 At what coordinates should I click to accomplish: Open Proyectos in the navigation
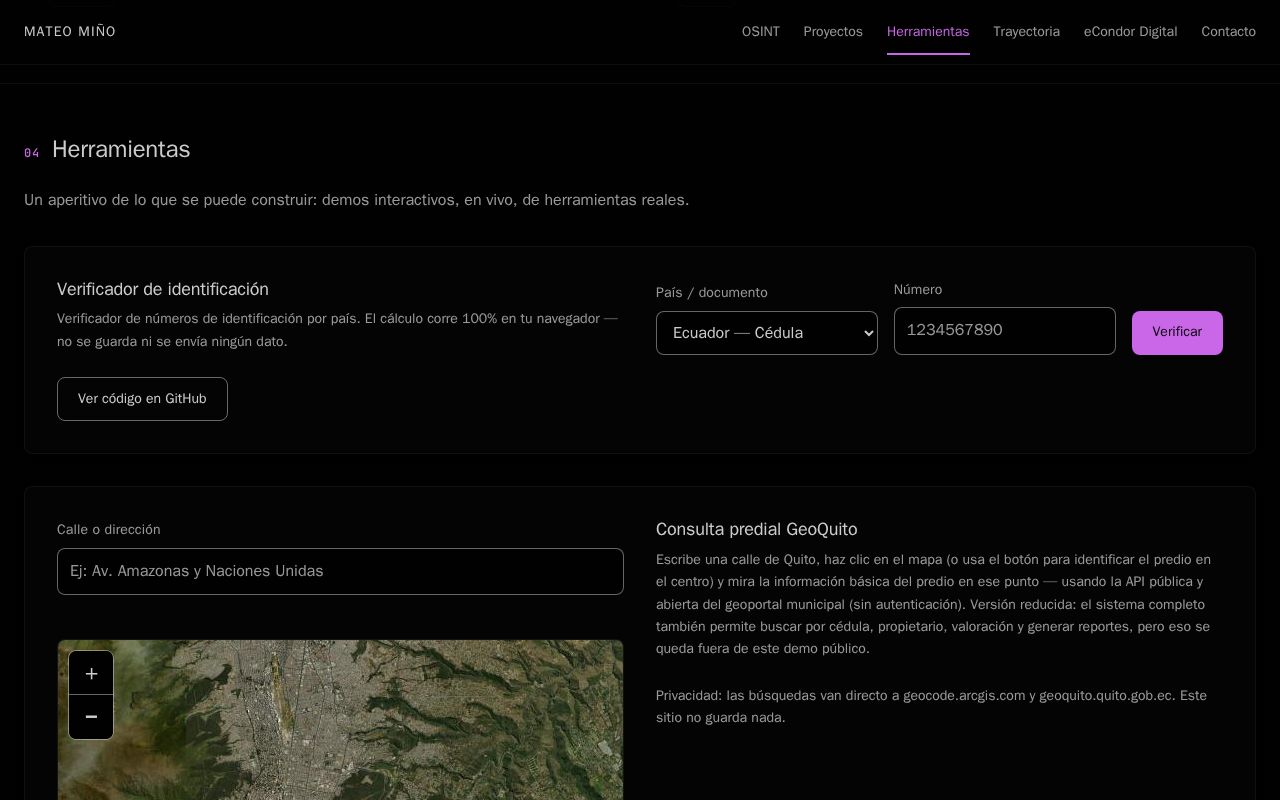click(833, 32)
